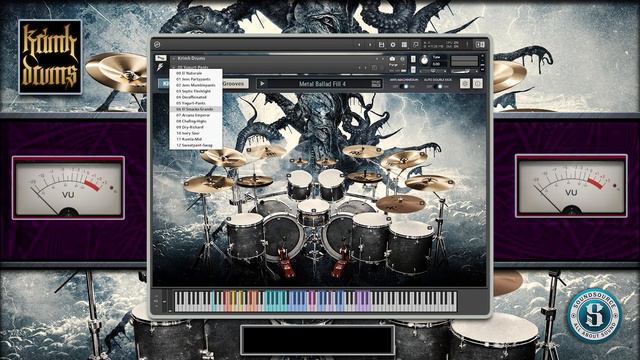The image size is (640, 360).
Task: Click the octave shift control left of keyboard
Action: [157, 302]
